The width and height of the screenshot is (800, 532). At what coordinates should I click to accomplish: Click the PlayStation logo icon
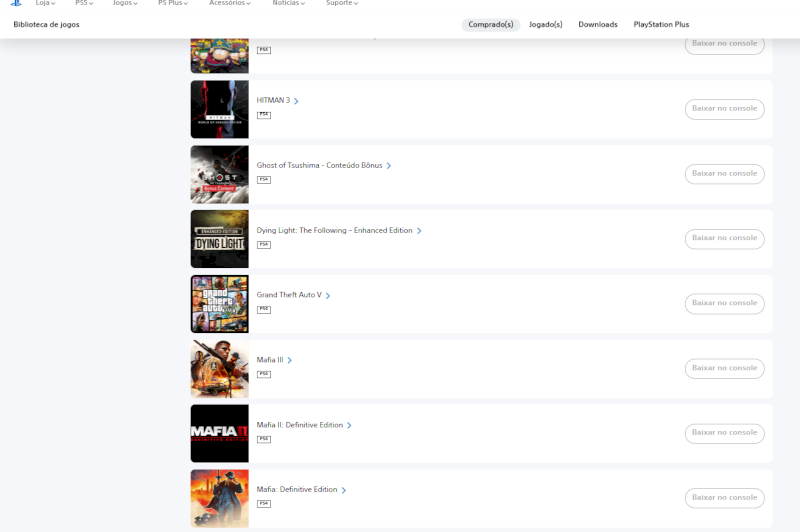(16, 3)
